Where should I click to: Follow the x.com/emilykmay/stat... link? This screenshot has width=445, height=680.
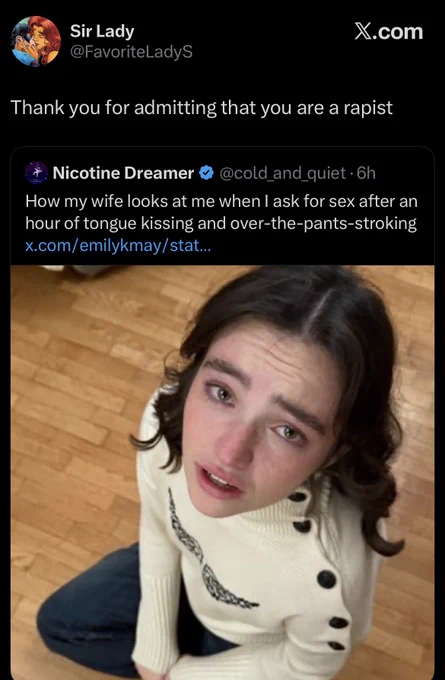point(118,245)
